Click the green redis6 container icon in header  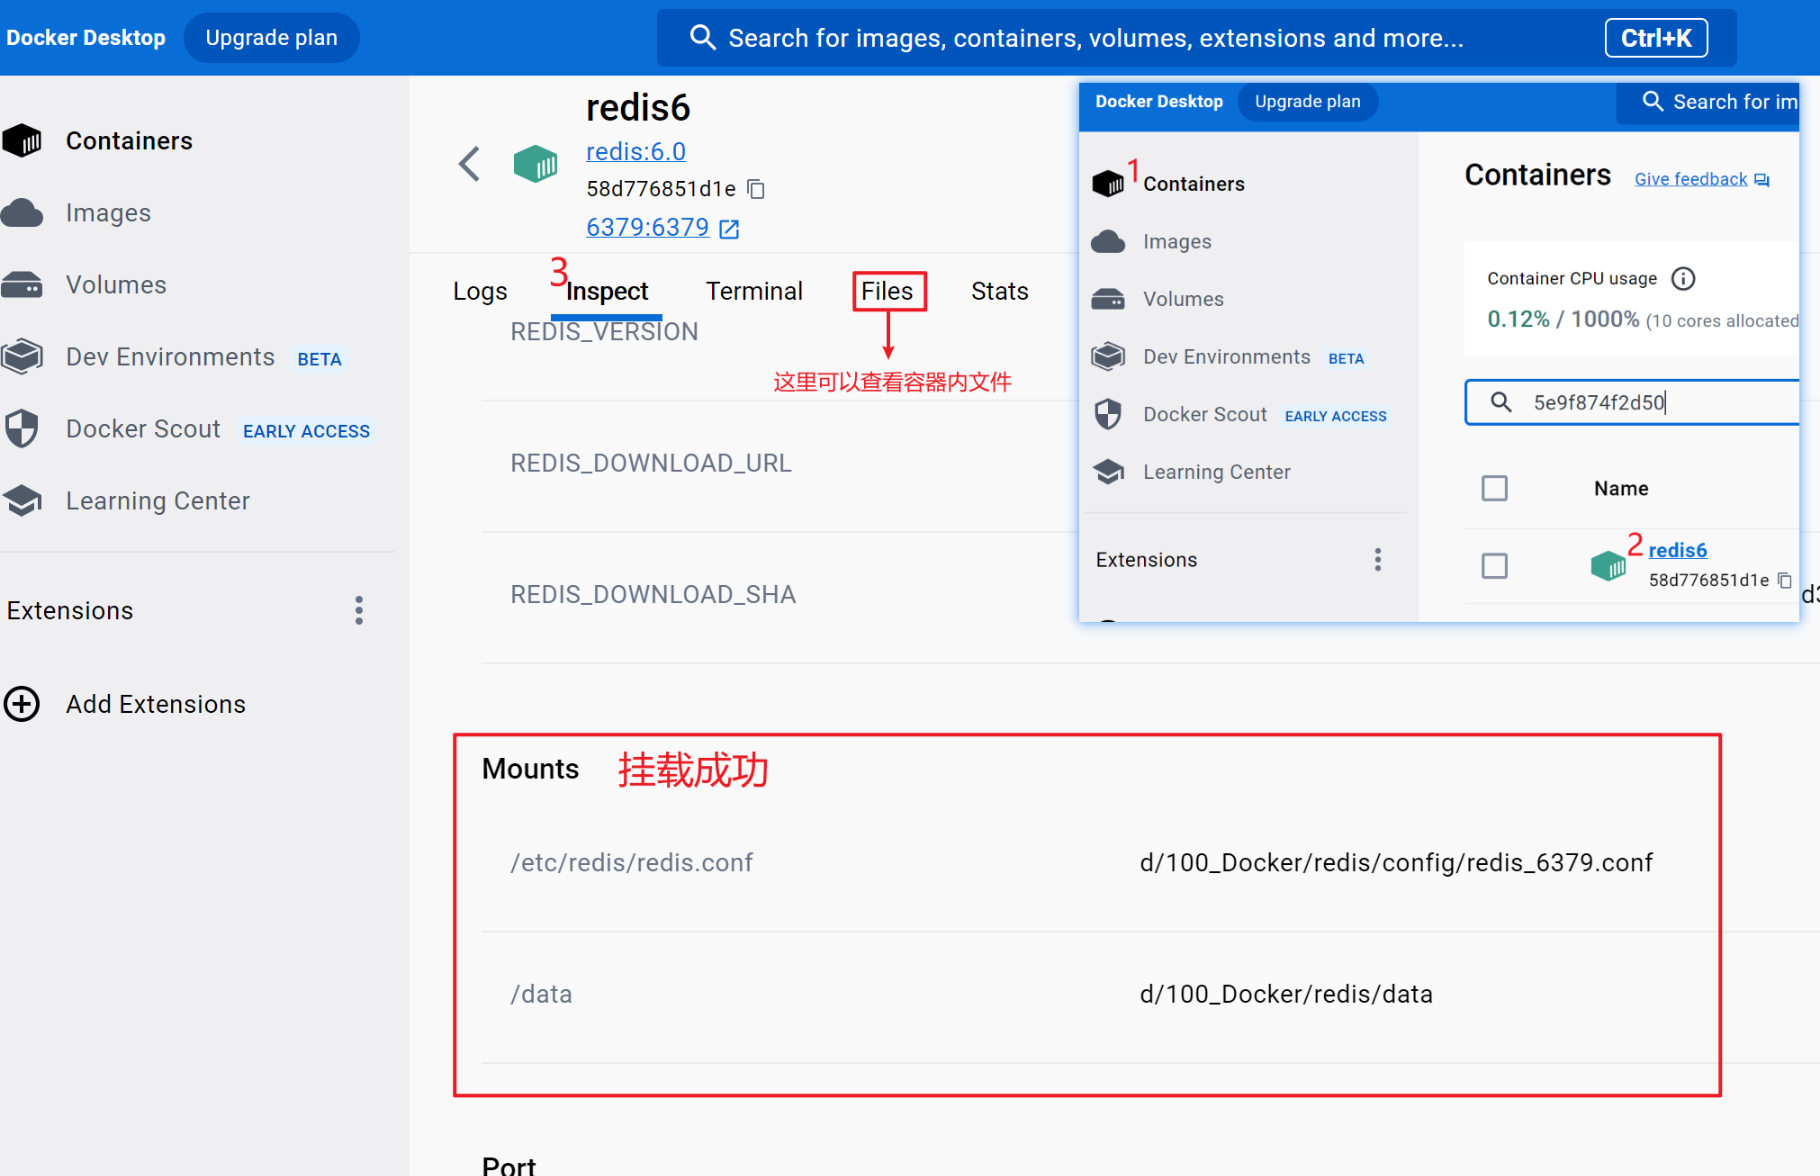tap(535, 163)
